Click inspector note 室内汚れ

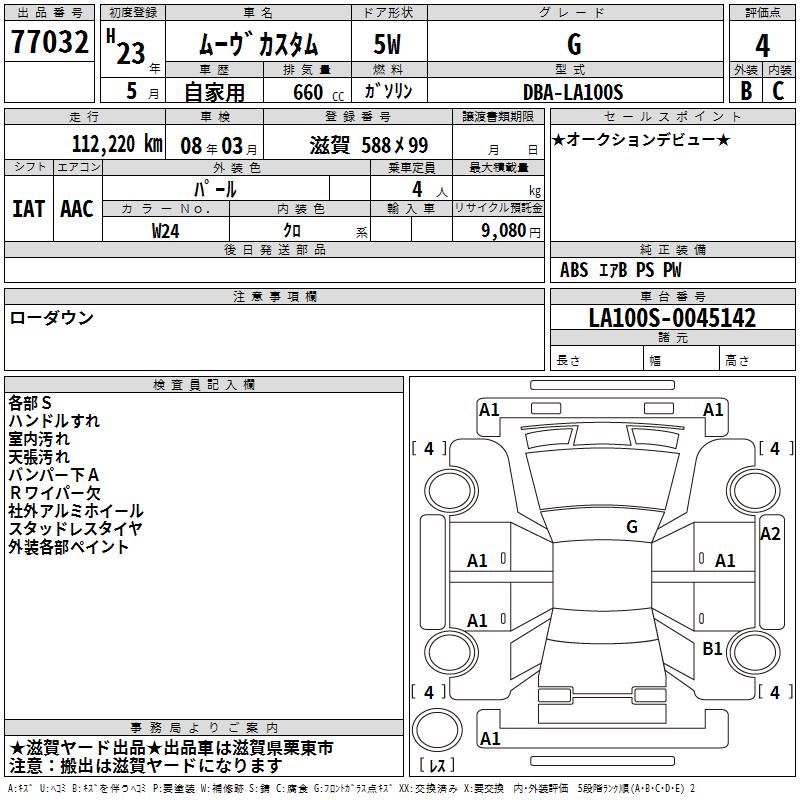(x=39, y=439)
